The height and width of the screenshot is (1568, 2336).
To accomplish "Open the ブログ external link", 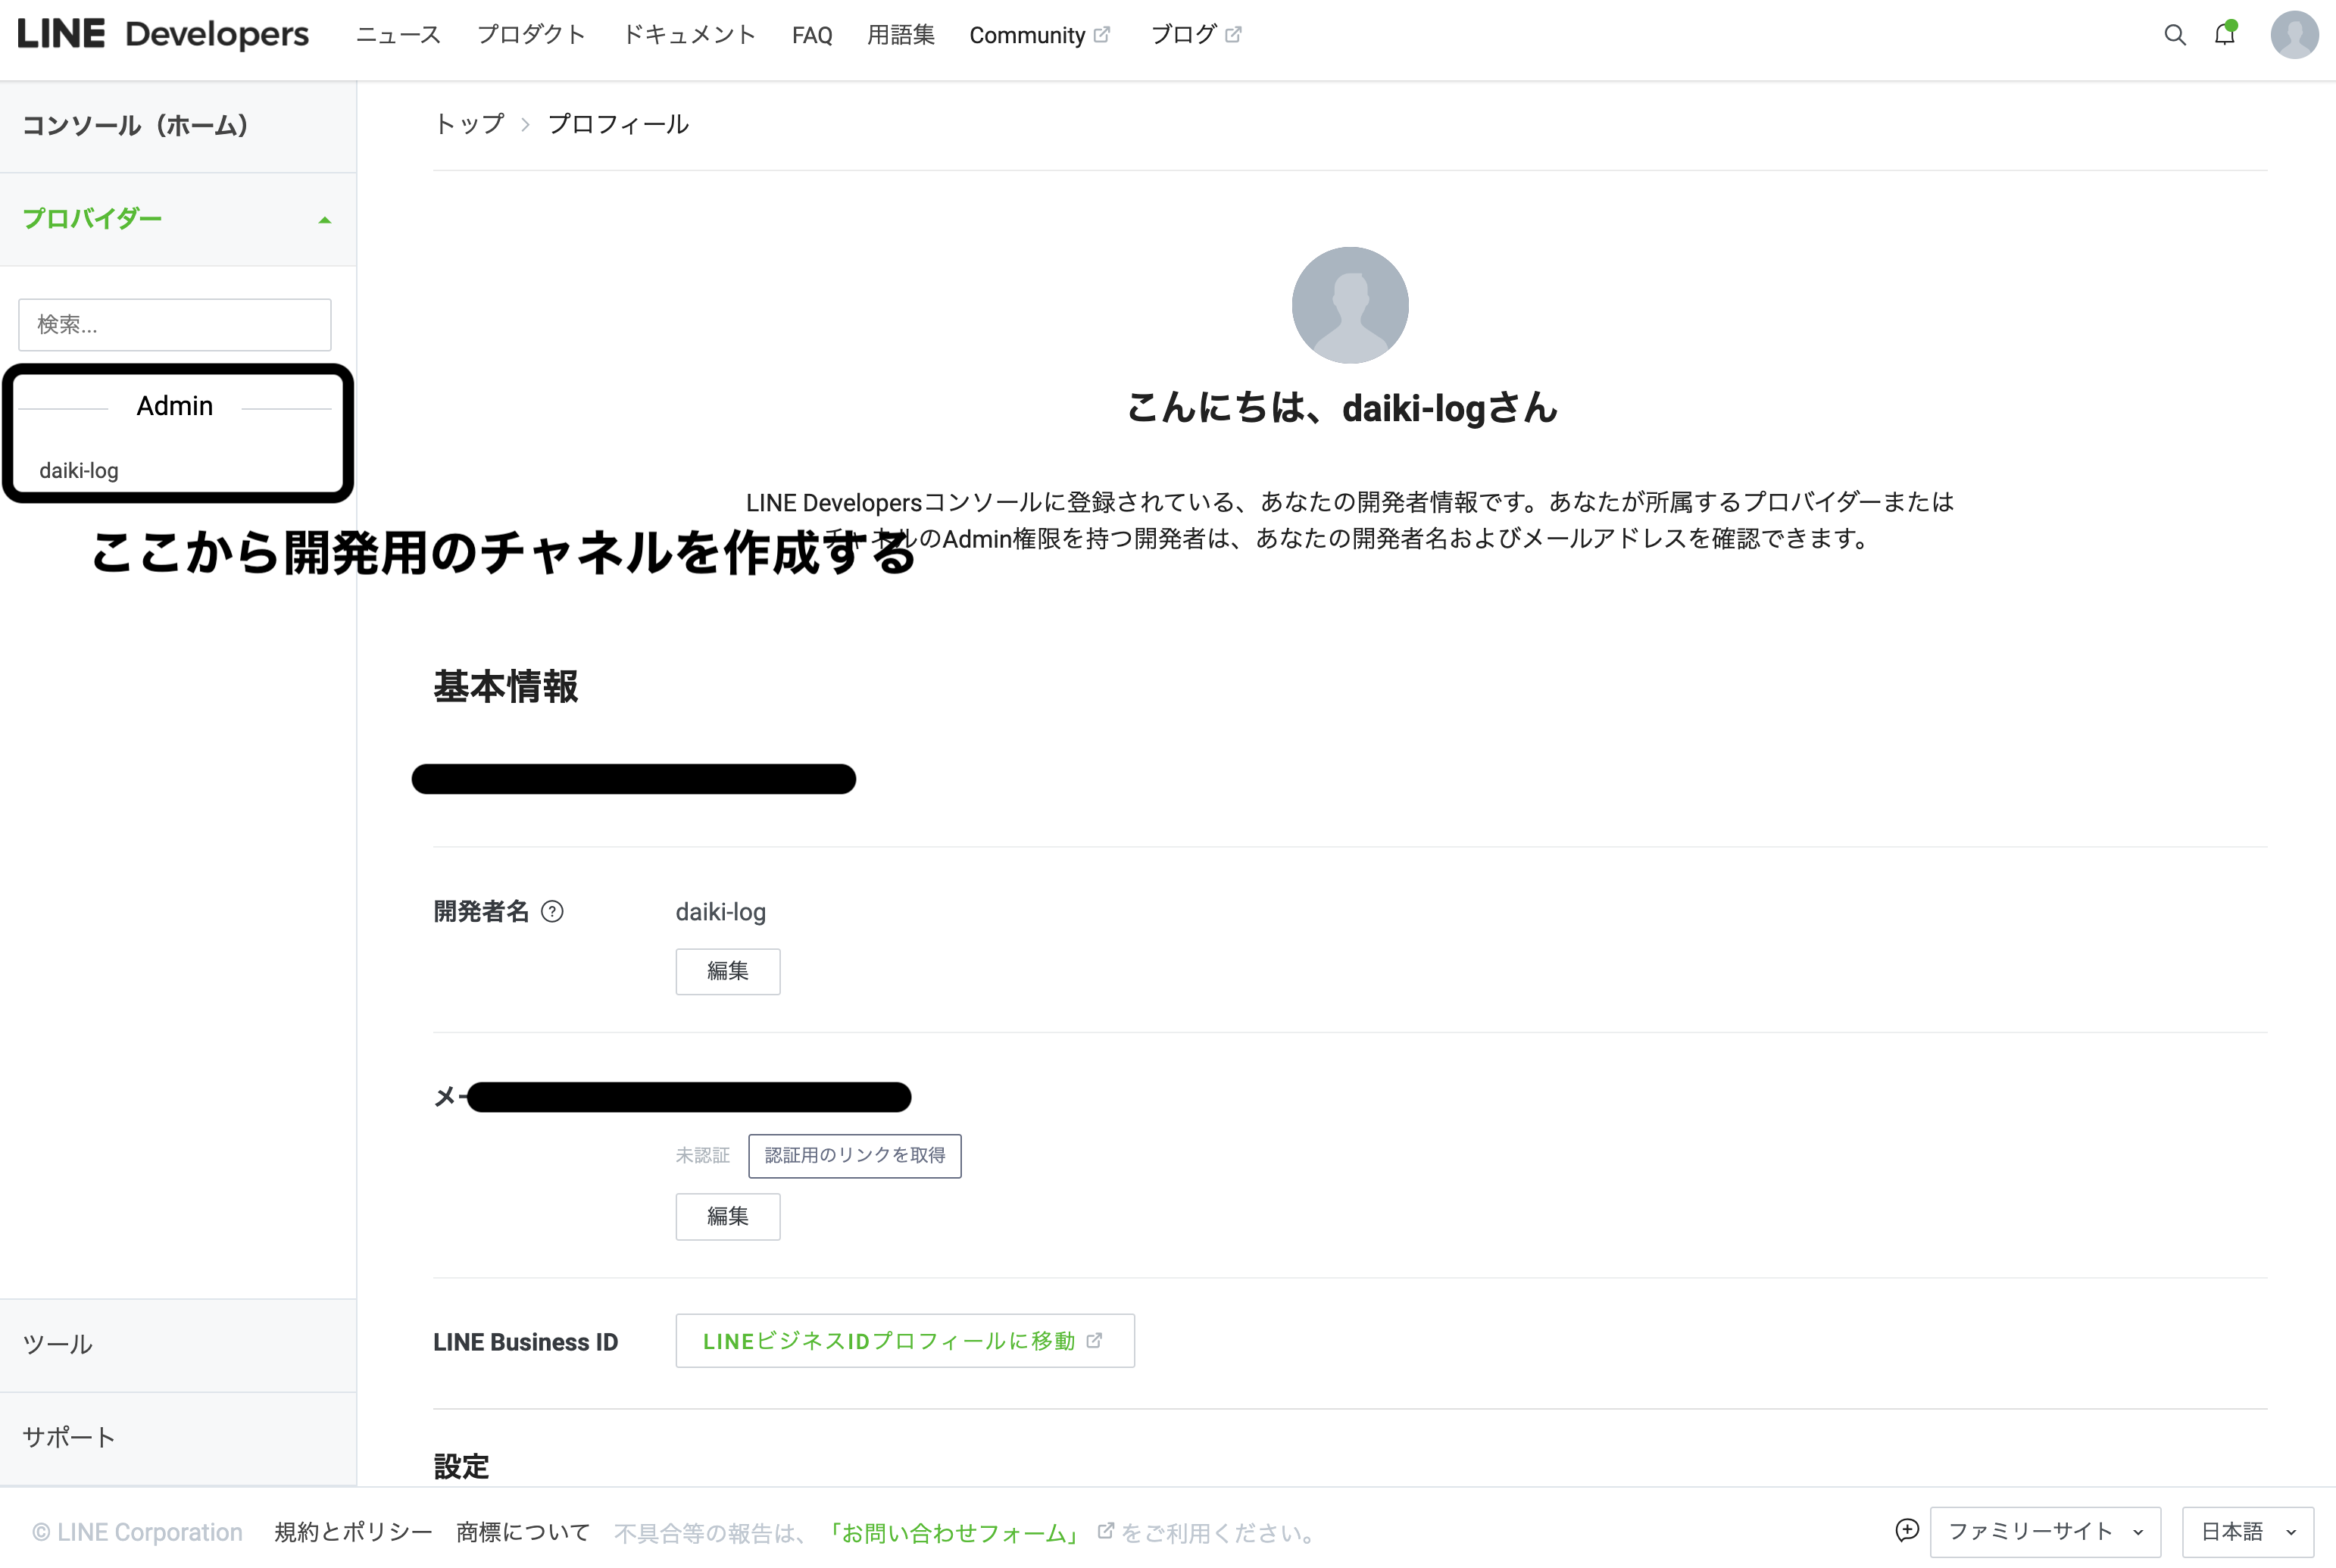I will click(x=1196, y=35).
